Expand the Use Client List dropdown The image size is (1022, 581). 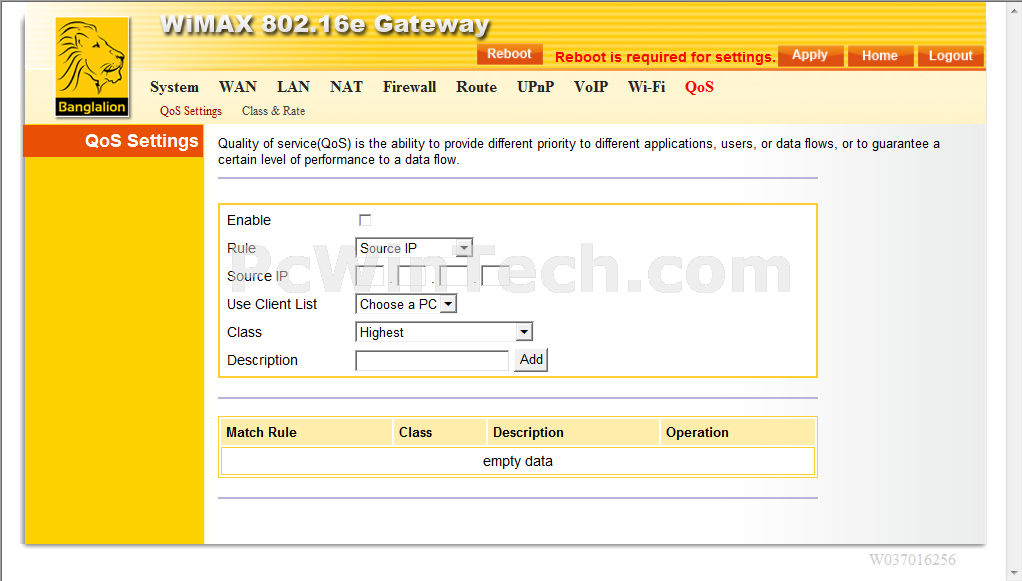405,305
